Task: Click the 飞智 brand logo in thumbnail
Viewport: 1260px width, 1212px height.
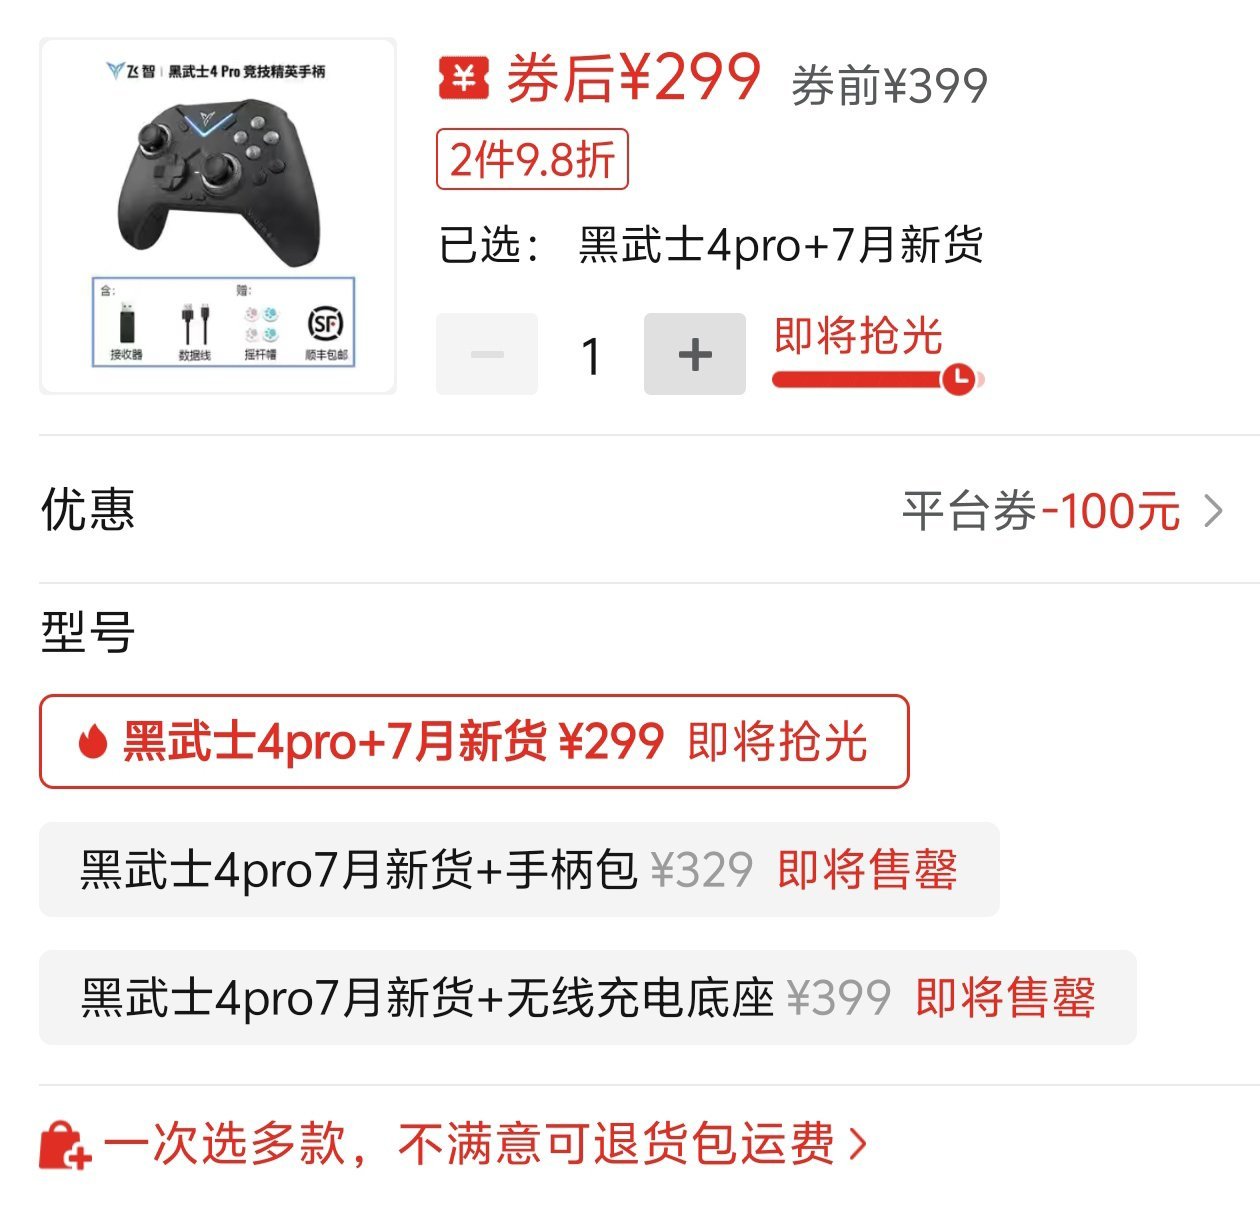Action: point(131,71)
